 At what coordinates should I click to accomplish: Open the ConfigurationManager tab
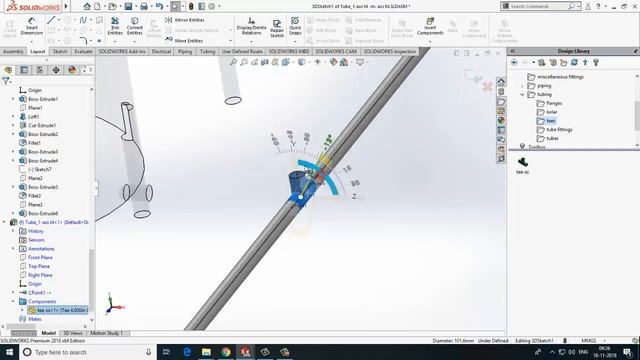click(x=40, y=70)
